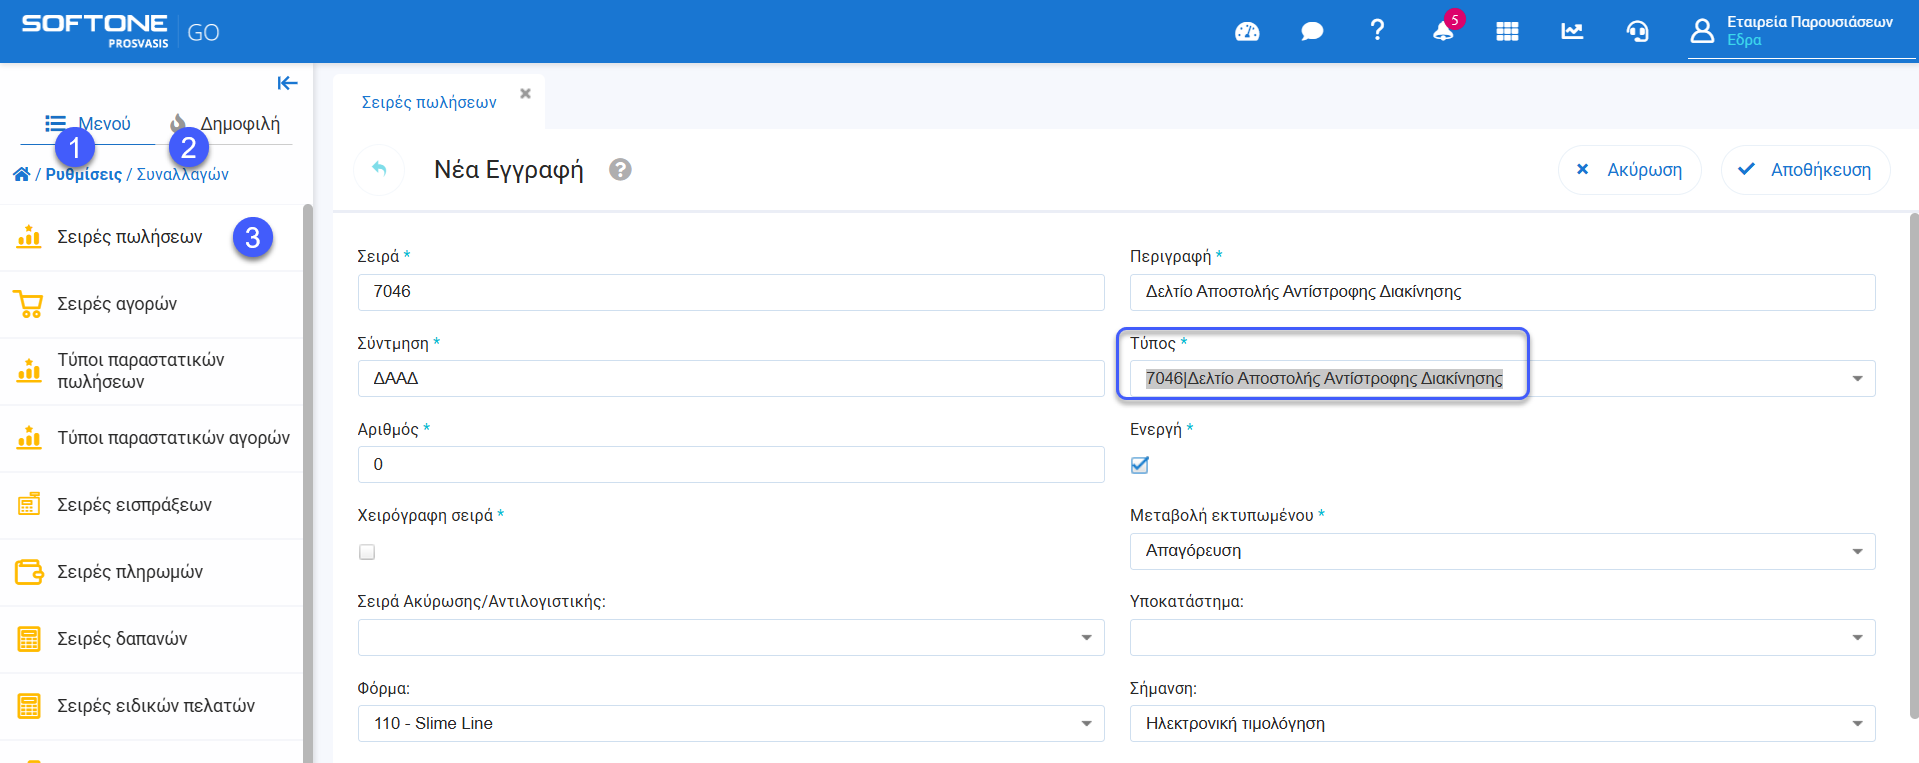Collapse the sidebar with arrow icon
1919x763 pixels.
287,83
